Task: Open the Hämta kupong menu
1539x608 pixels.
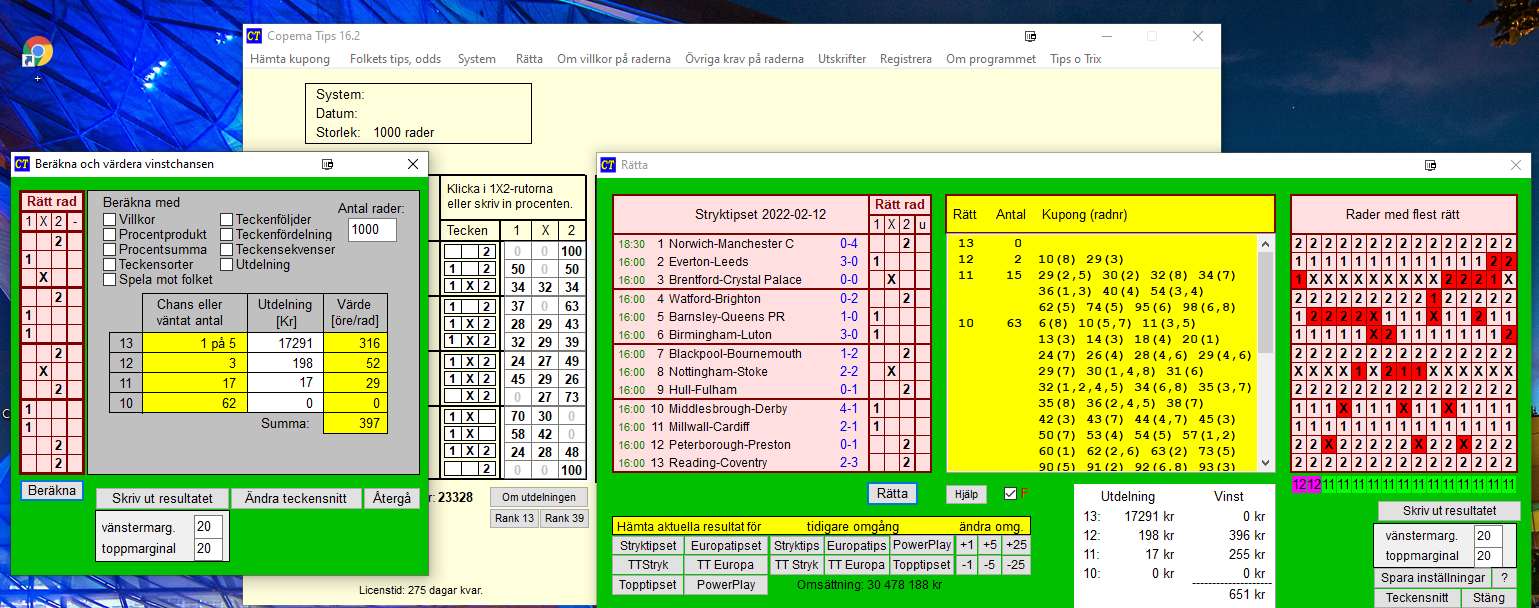Action: [x=290, y=59]
